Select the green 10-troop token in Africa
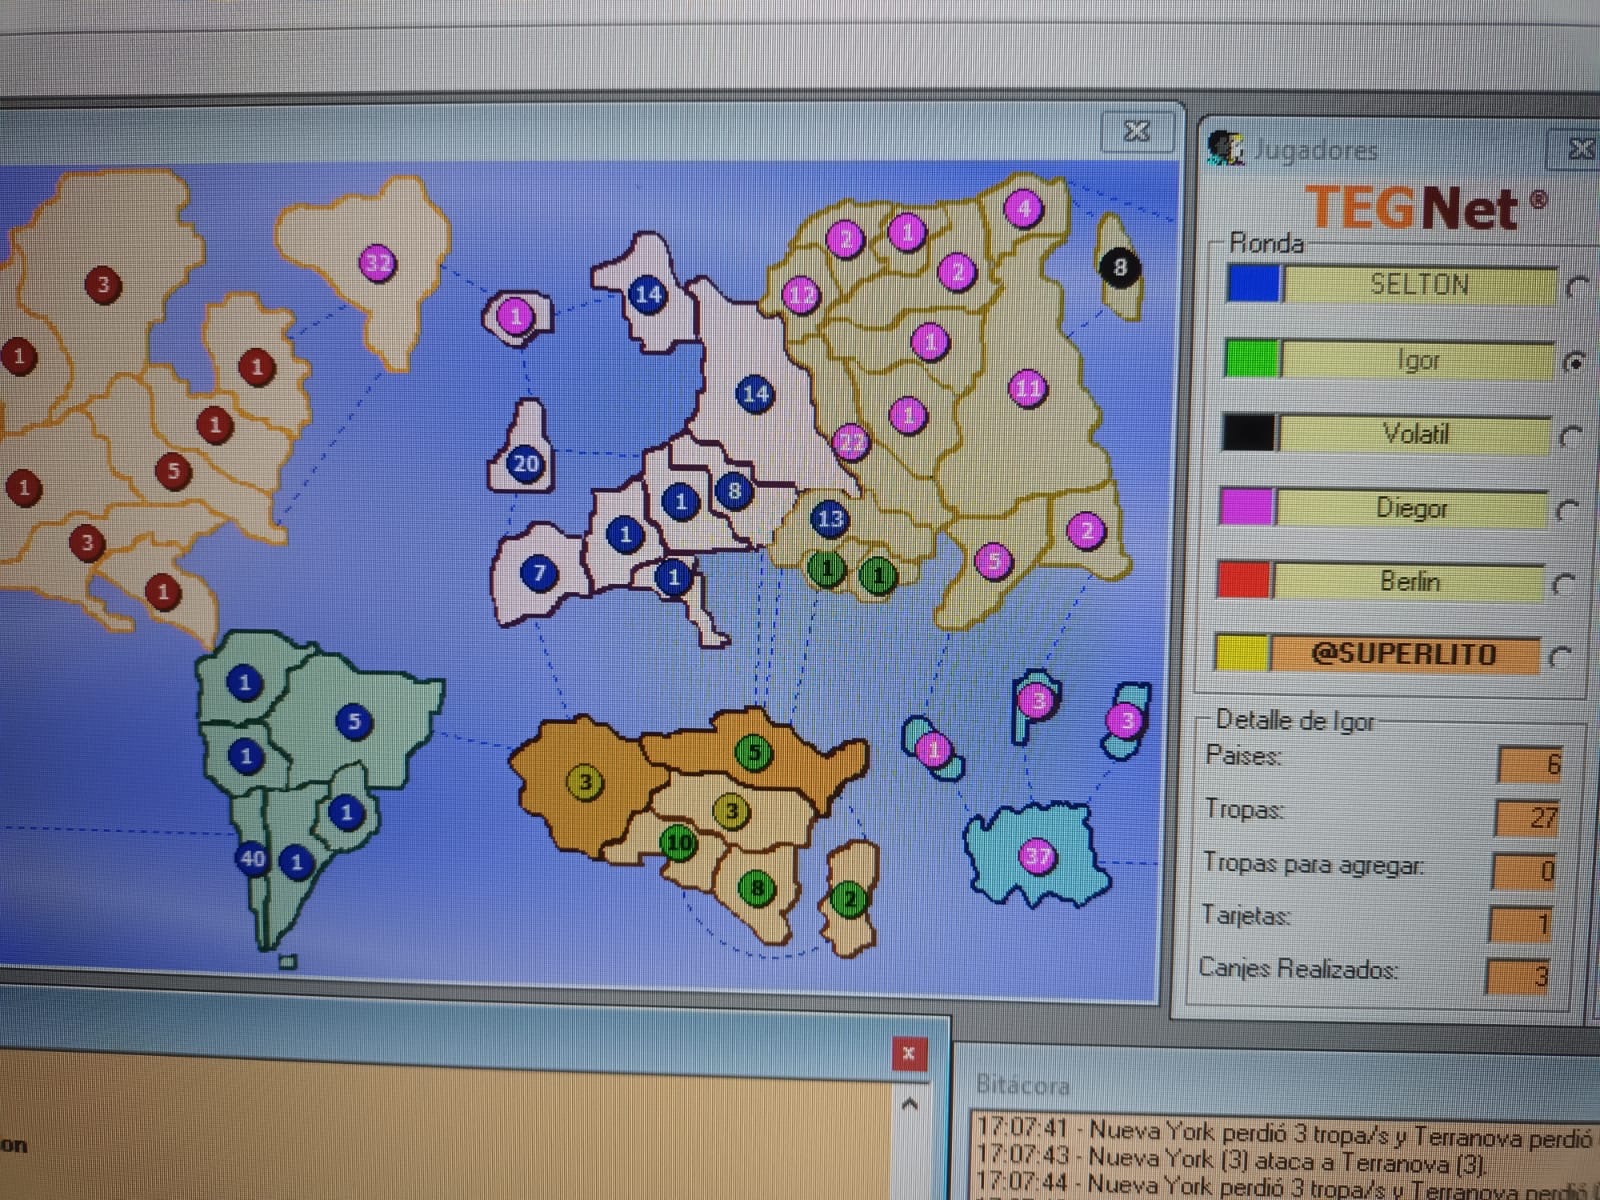The width and height of the screenshot is (1600, 1200). click(x=679, y=843)
